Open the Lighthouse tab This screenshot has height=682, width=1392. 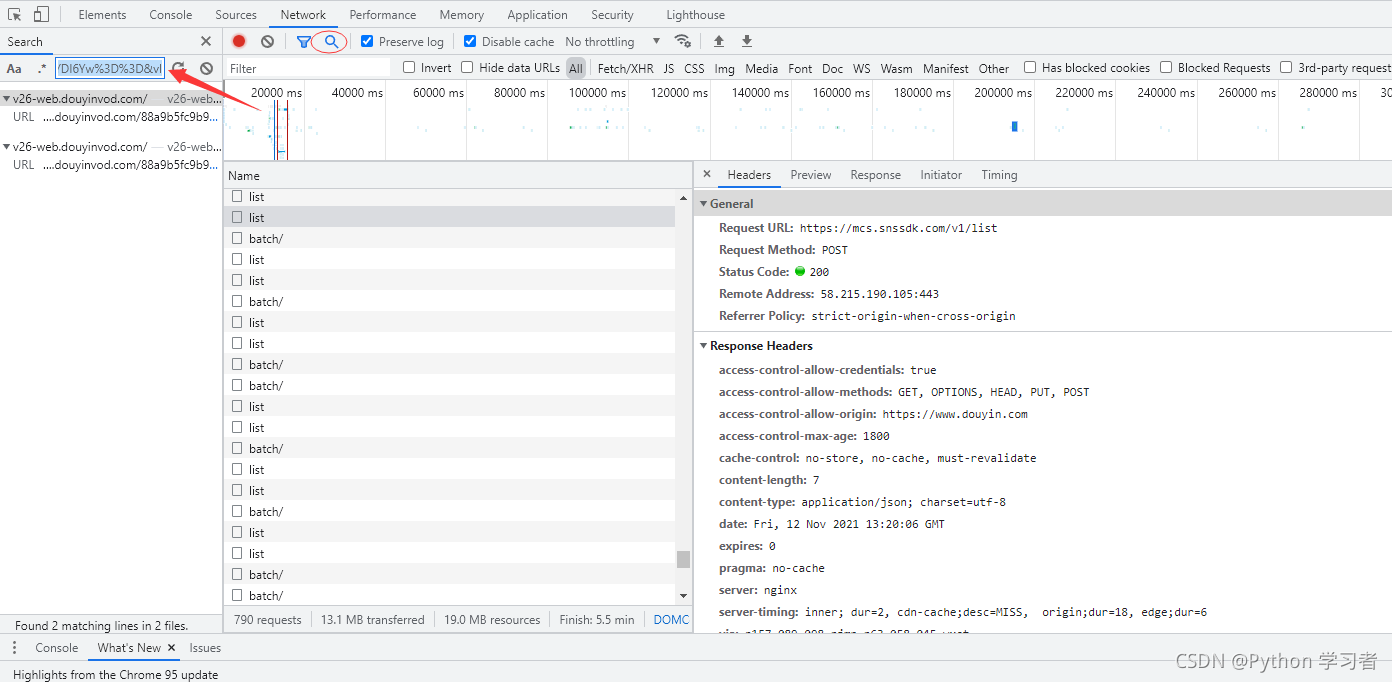point(695,14)
